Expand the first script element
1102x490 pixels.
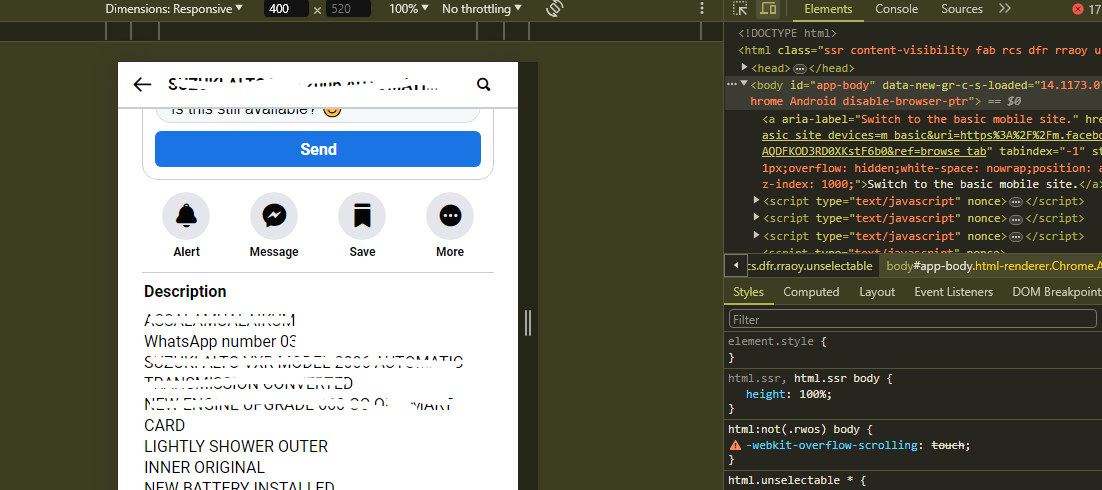click(757, 201)
